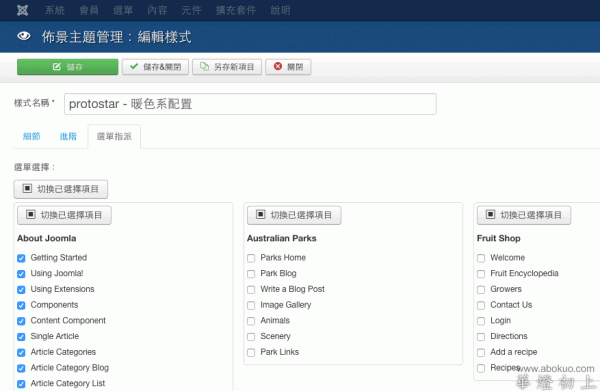Image resolution: width=600 pixels, height=391 pixels.
Task: Uncheck Single Article checkbox
Action: [21, 337]
